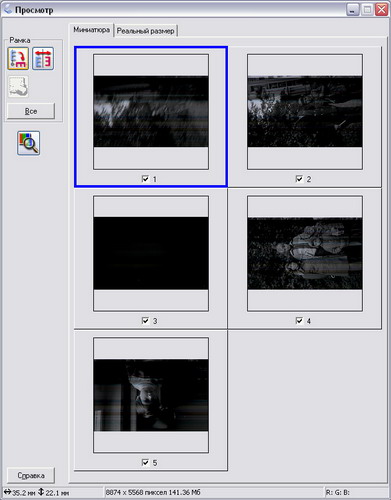This screenshot has height=500, width=391.
Task: Open the zoom preview magnifier tool
Action: click(29, 143)
